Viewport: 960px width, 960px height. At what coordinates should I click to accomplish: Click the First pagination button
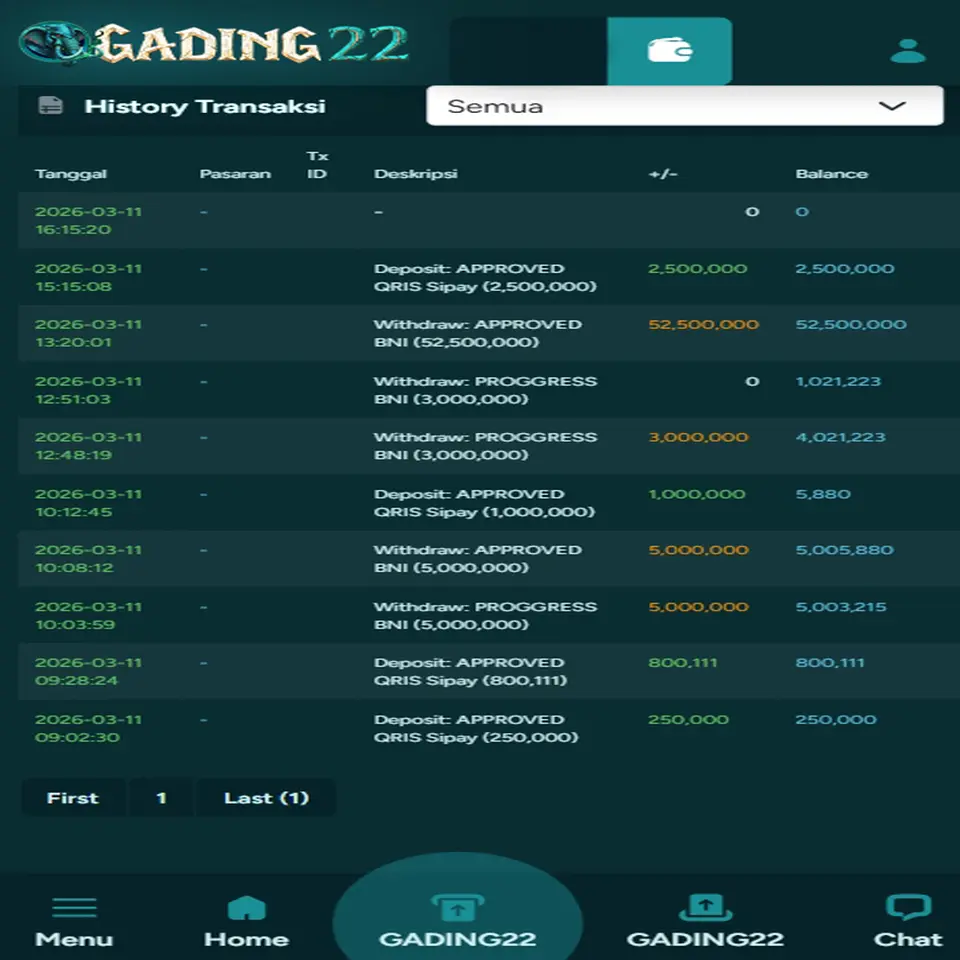73,797
